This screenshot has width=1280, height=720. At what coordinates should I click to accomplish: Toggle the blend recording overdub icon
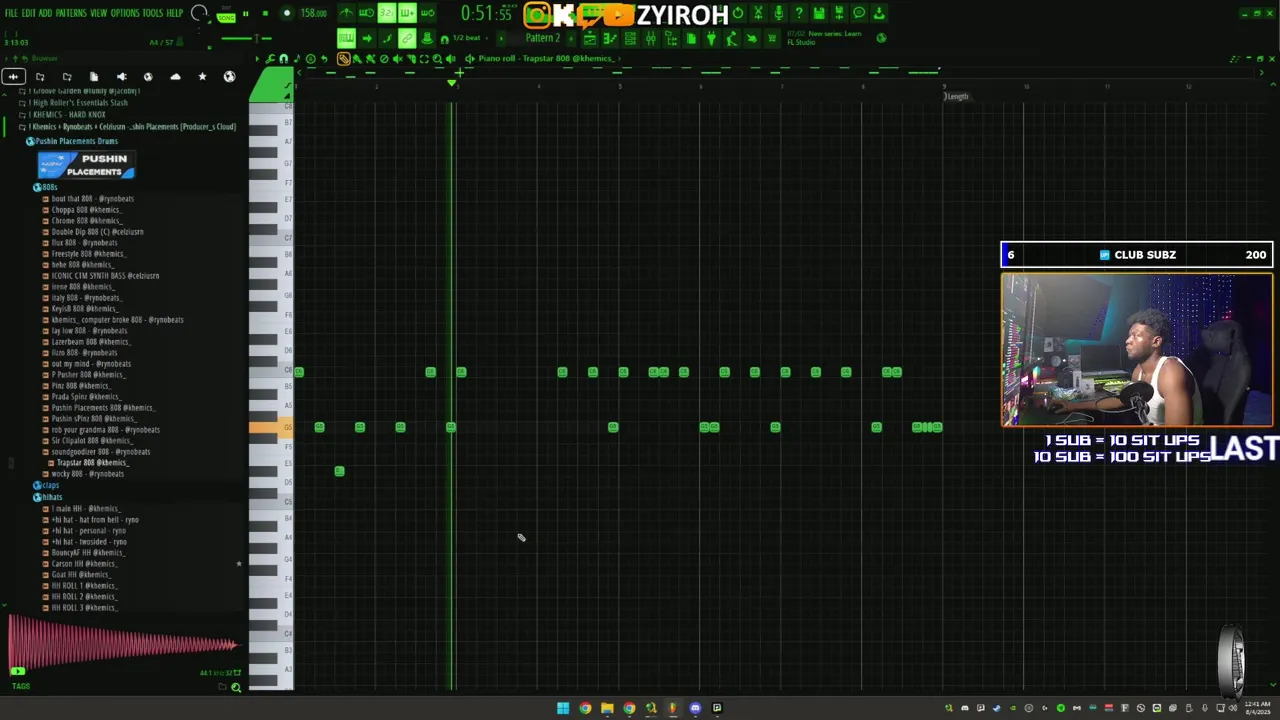click(x=407, y=13)
